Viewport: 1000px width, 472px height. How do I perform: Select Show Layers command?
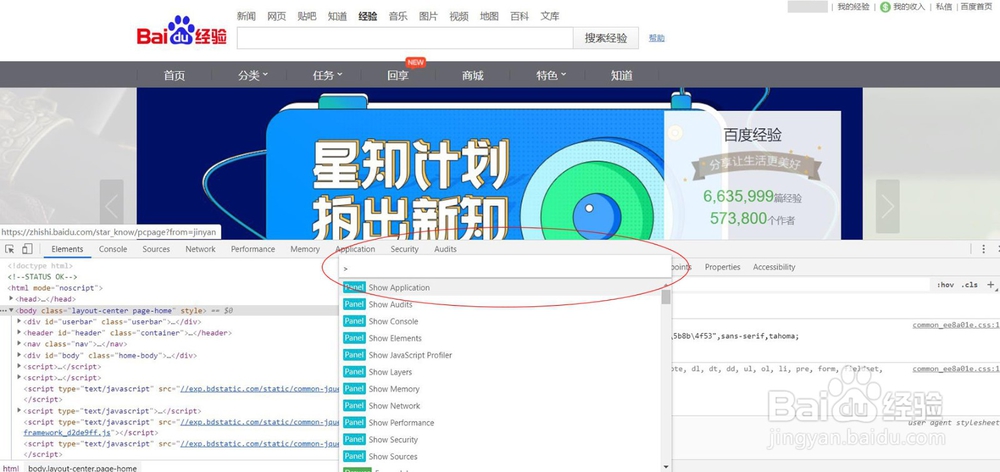pyautogui.click(x=500, y=372)
